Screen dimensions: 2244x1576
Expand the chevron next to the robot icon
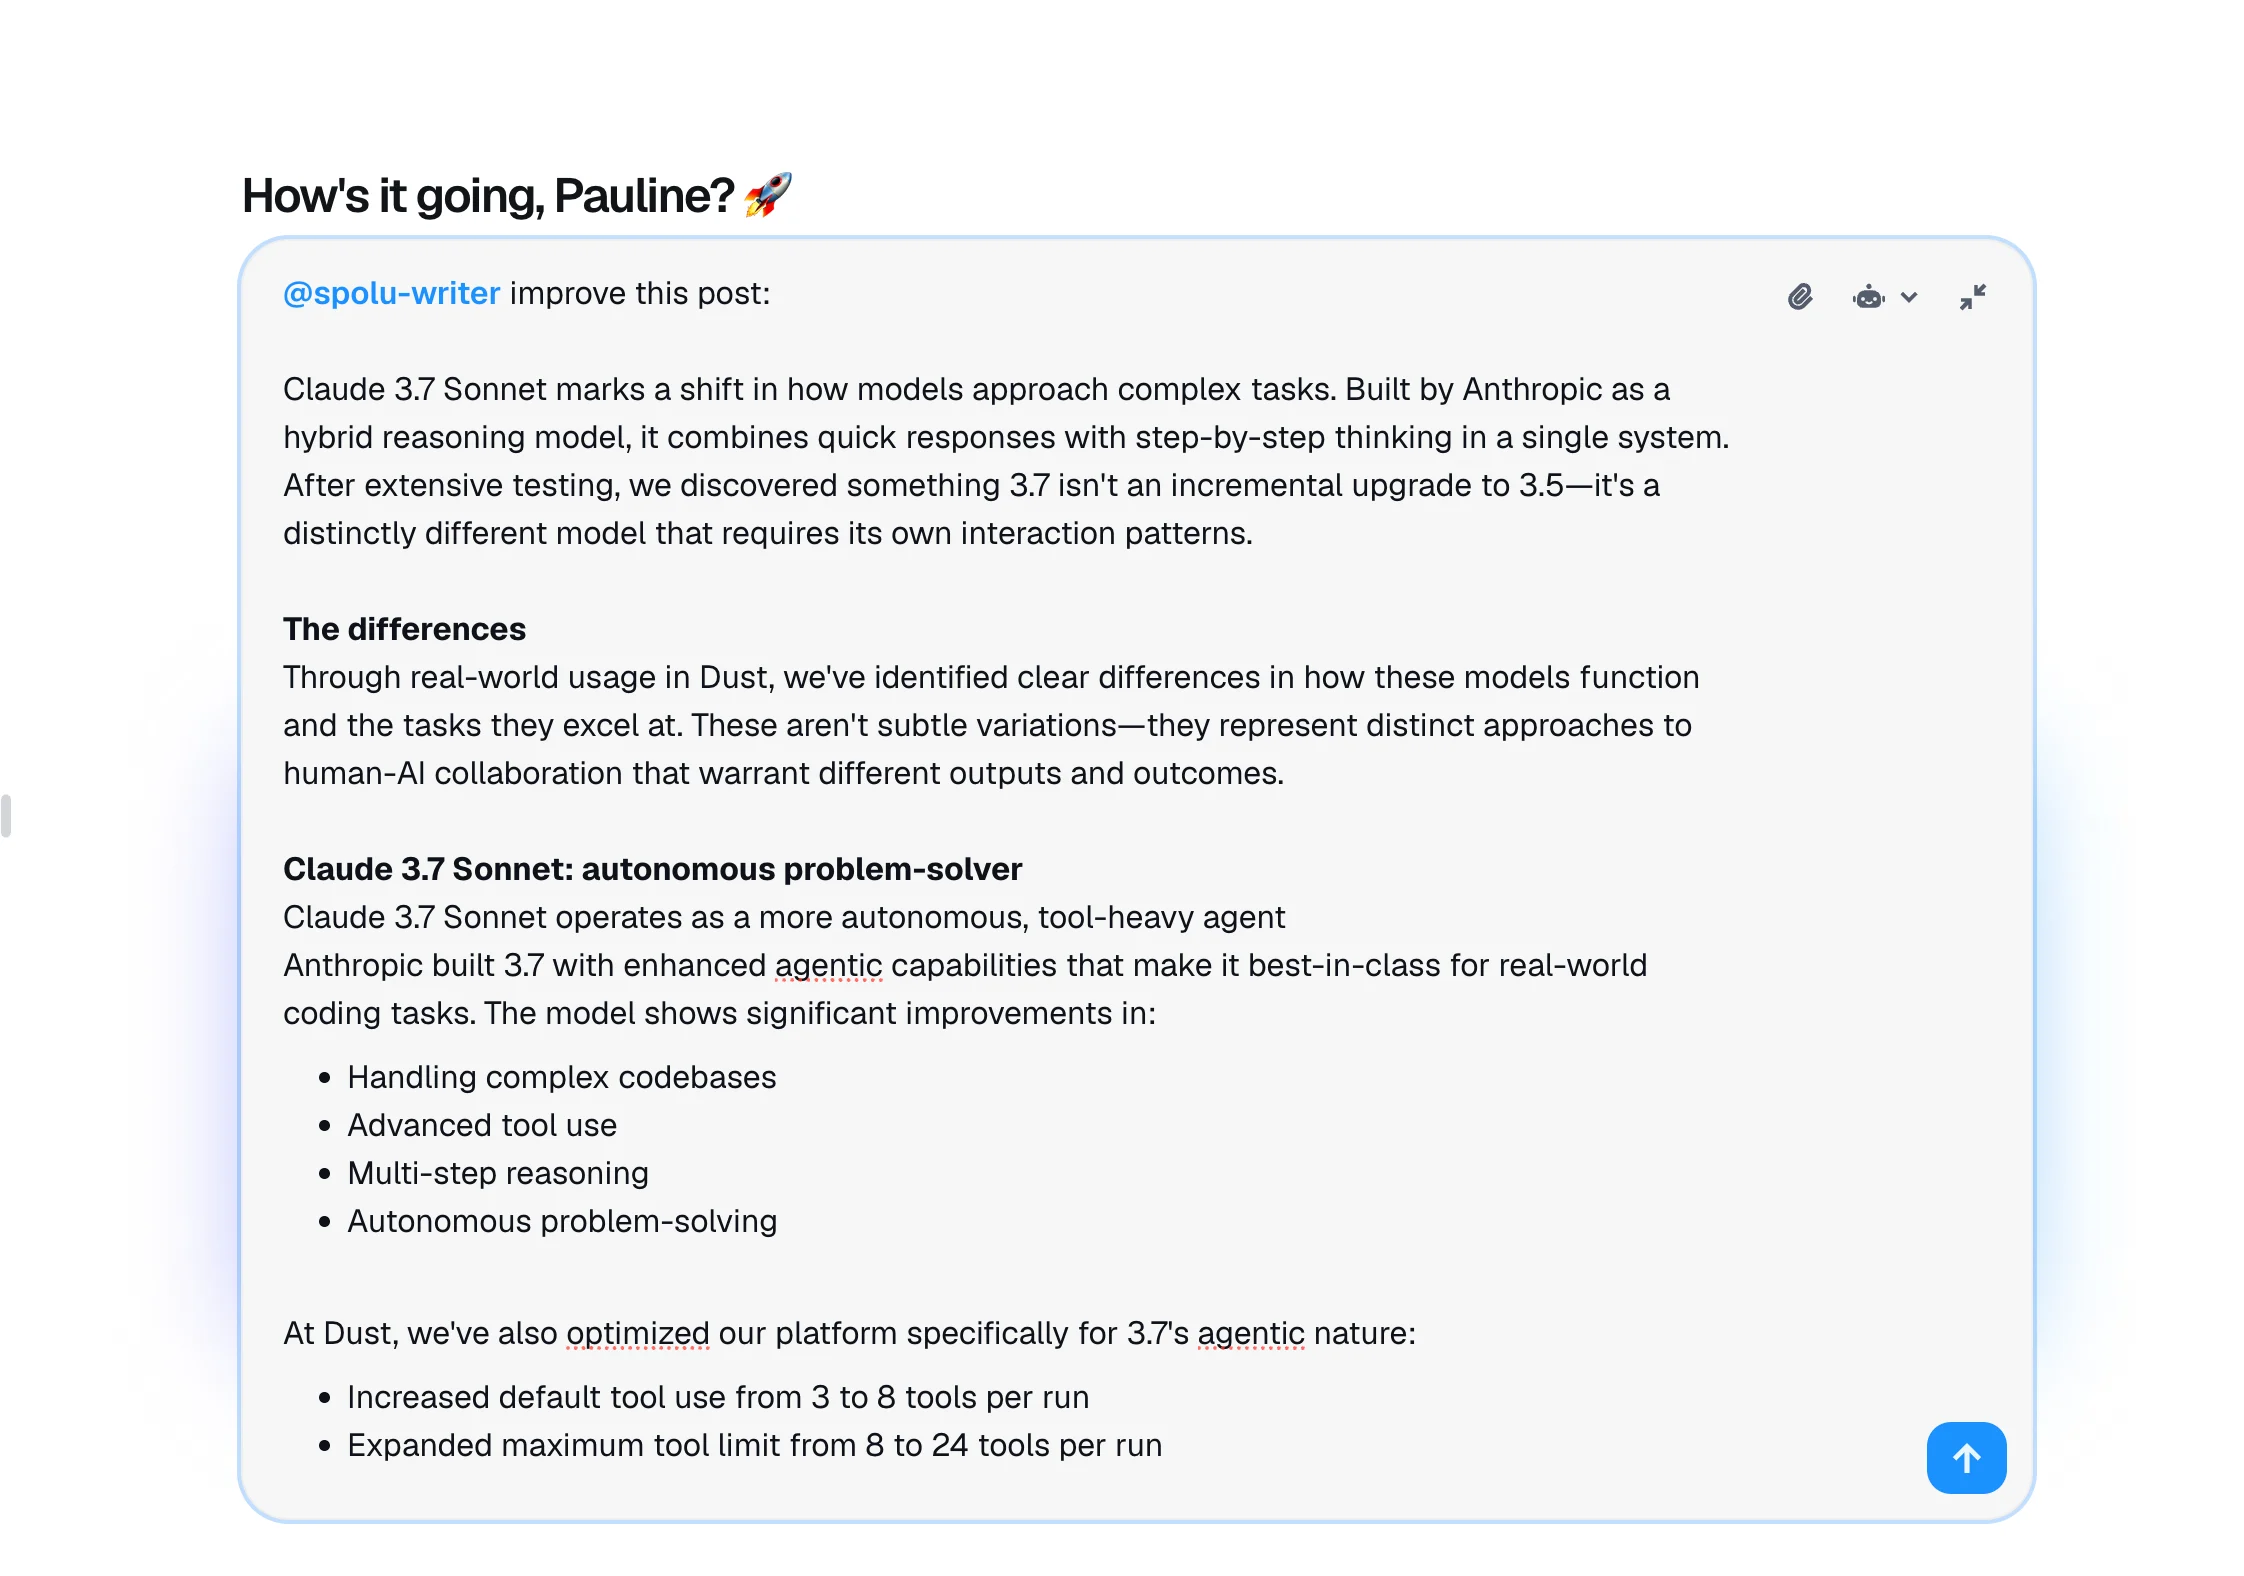[x=1911, y=297]
